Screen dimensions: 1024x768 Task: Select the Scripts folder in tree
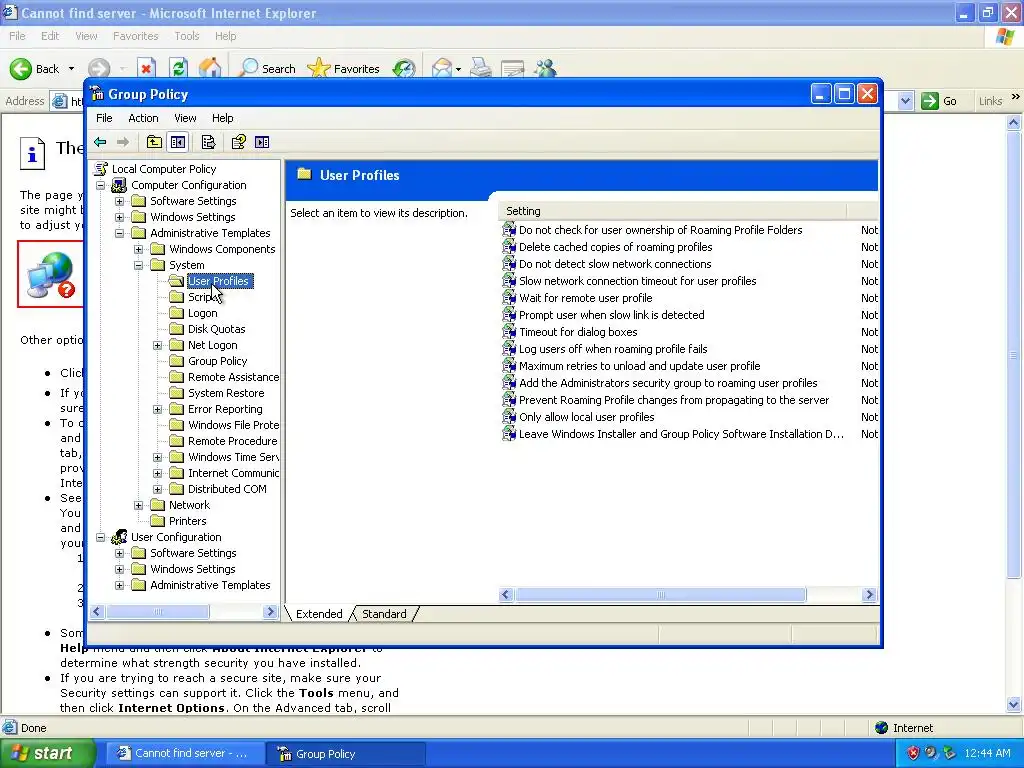click(203, 297)
